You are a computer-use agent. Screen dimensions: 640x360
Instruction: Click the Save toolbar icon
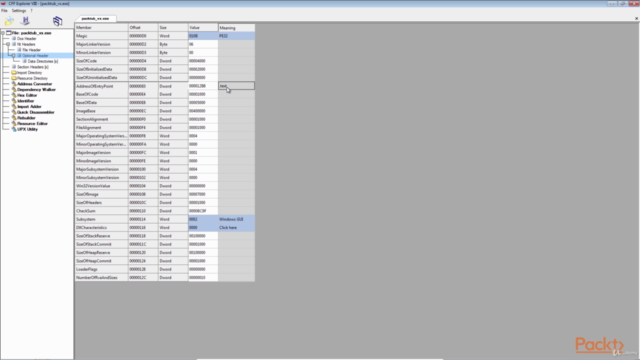tap(25, 21)
